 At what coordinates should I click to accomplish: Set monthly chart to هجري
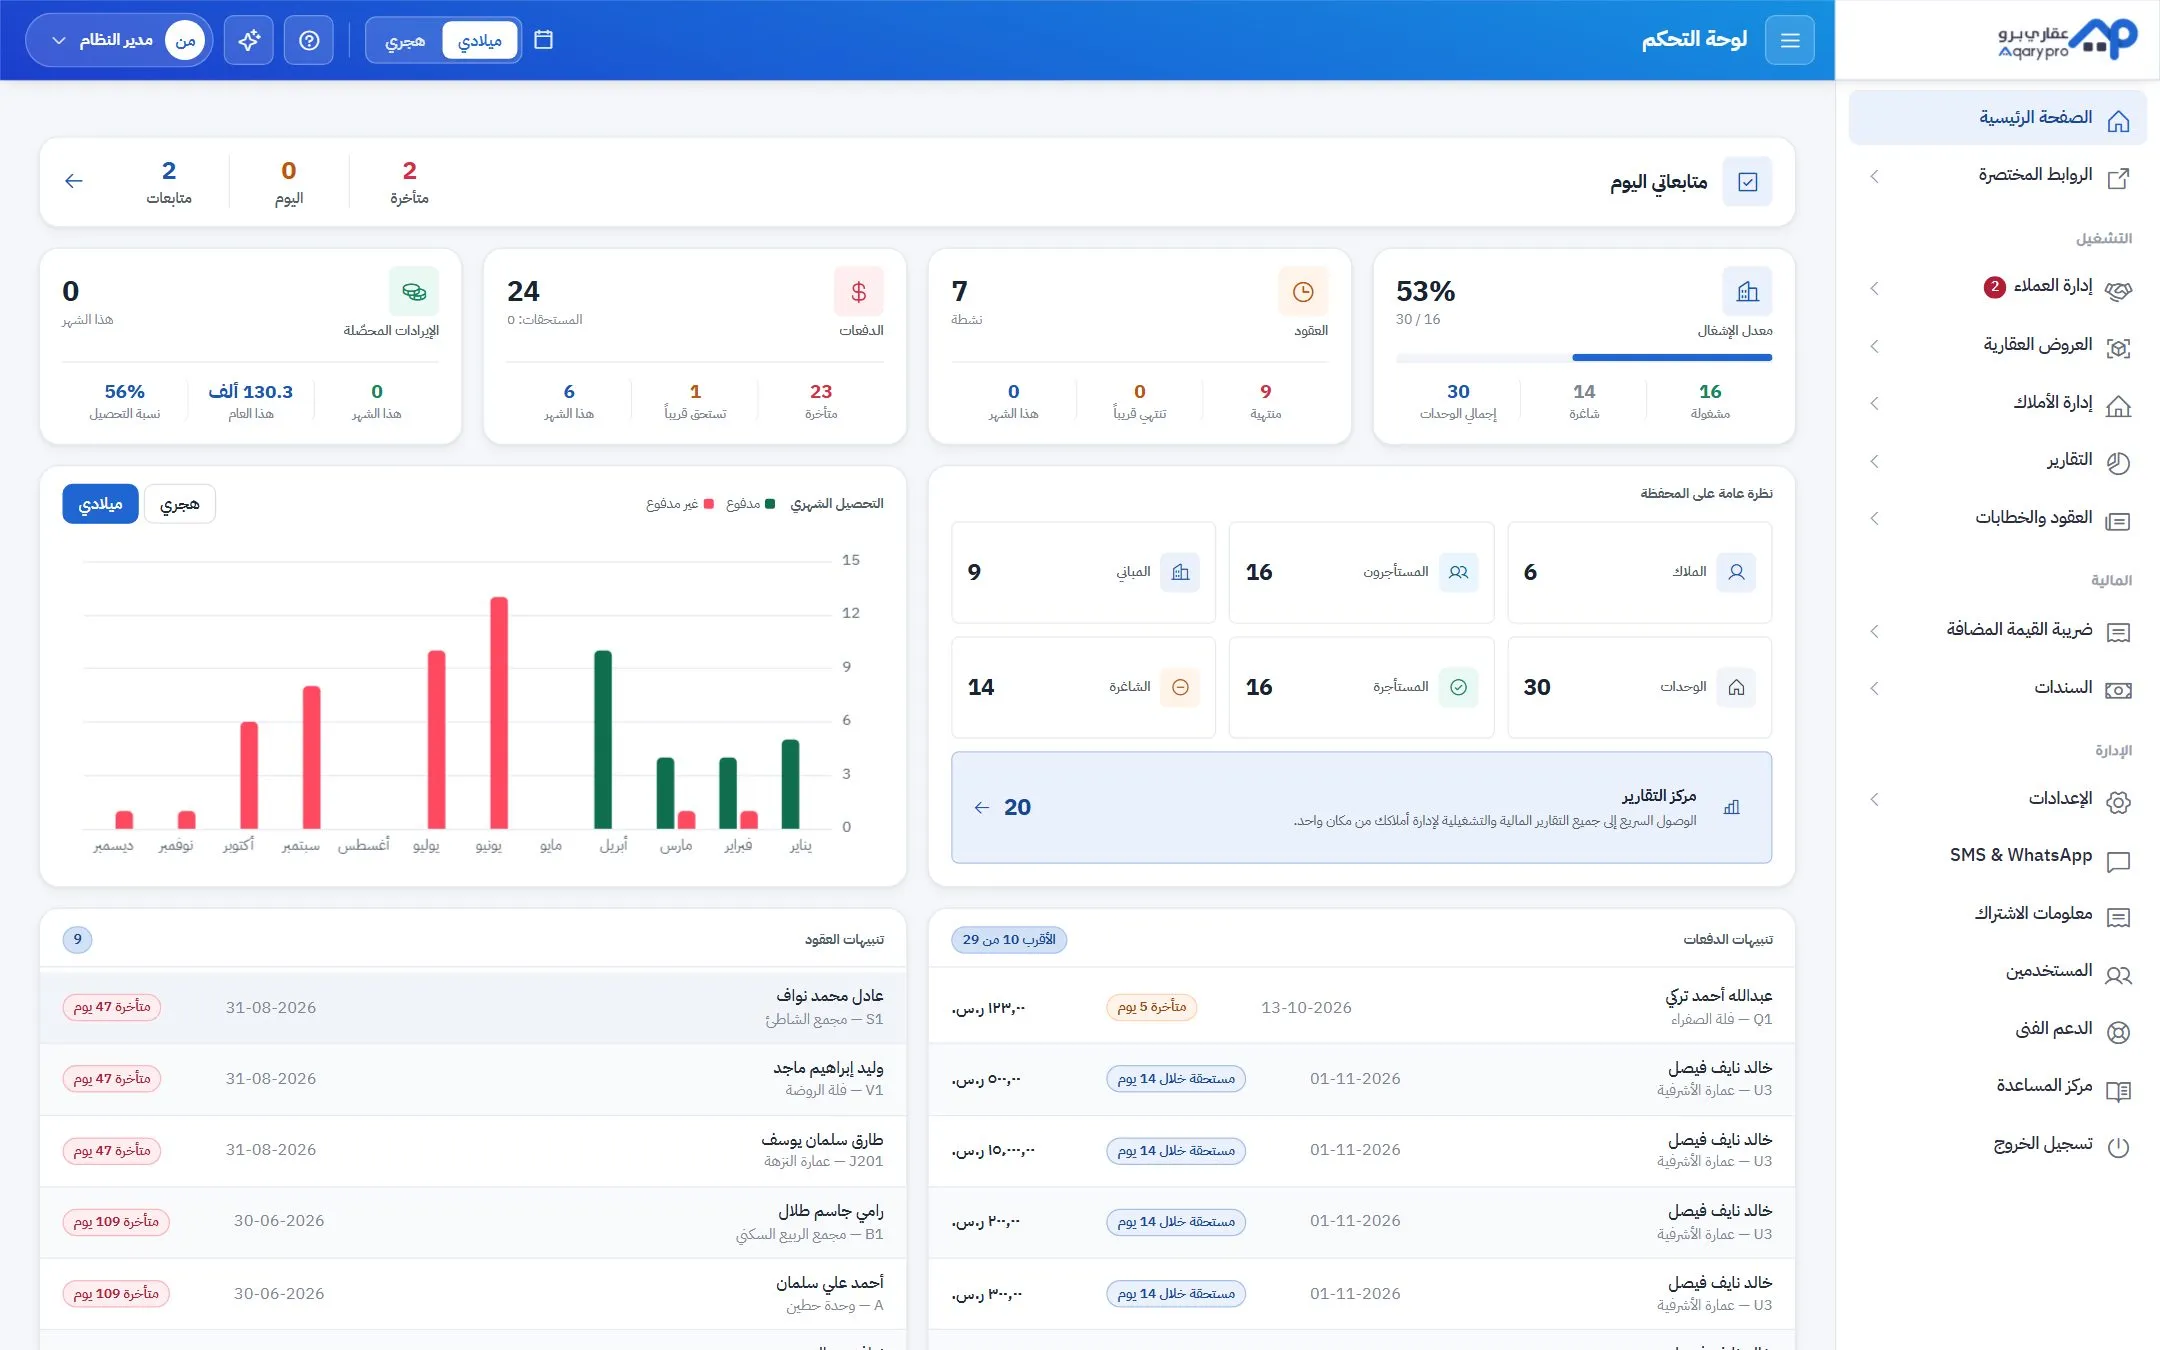(x=180, y=504)
